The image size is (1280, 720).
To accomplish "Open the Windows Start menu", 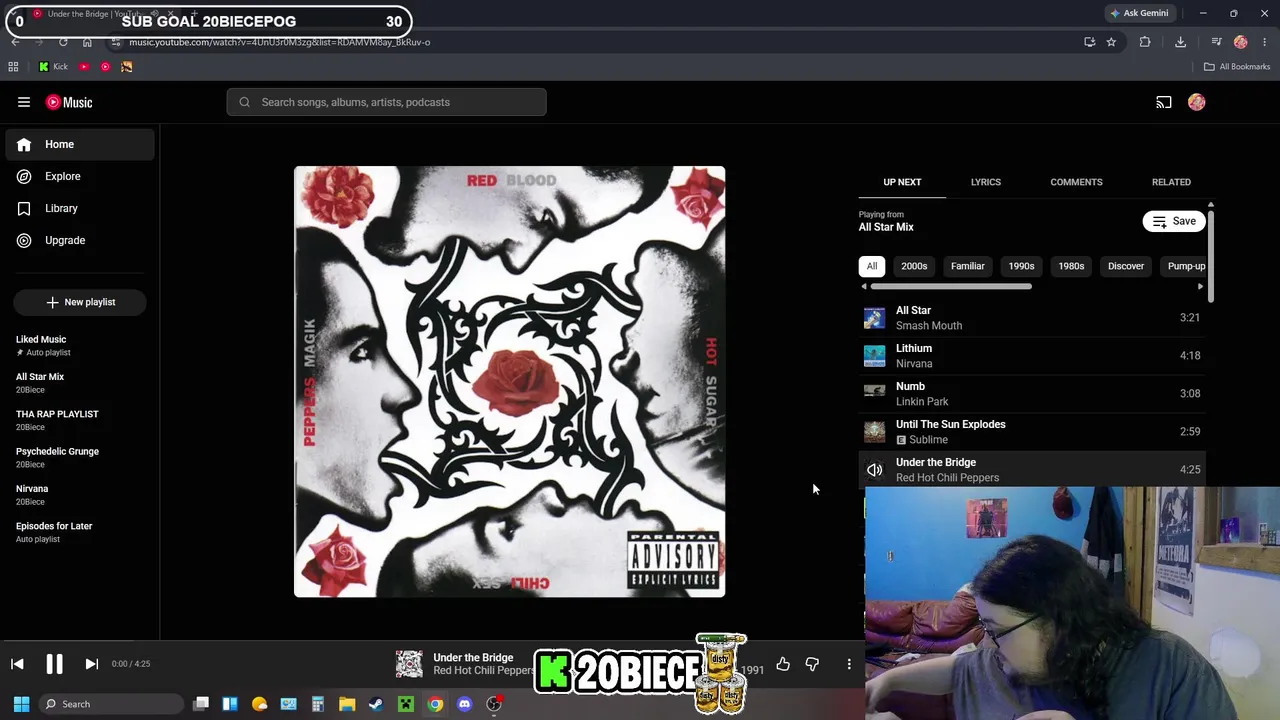I will pos(21,704).
